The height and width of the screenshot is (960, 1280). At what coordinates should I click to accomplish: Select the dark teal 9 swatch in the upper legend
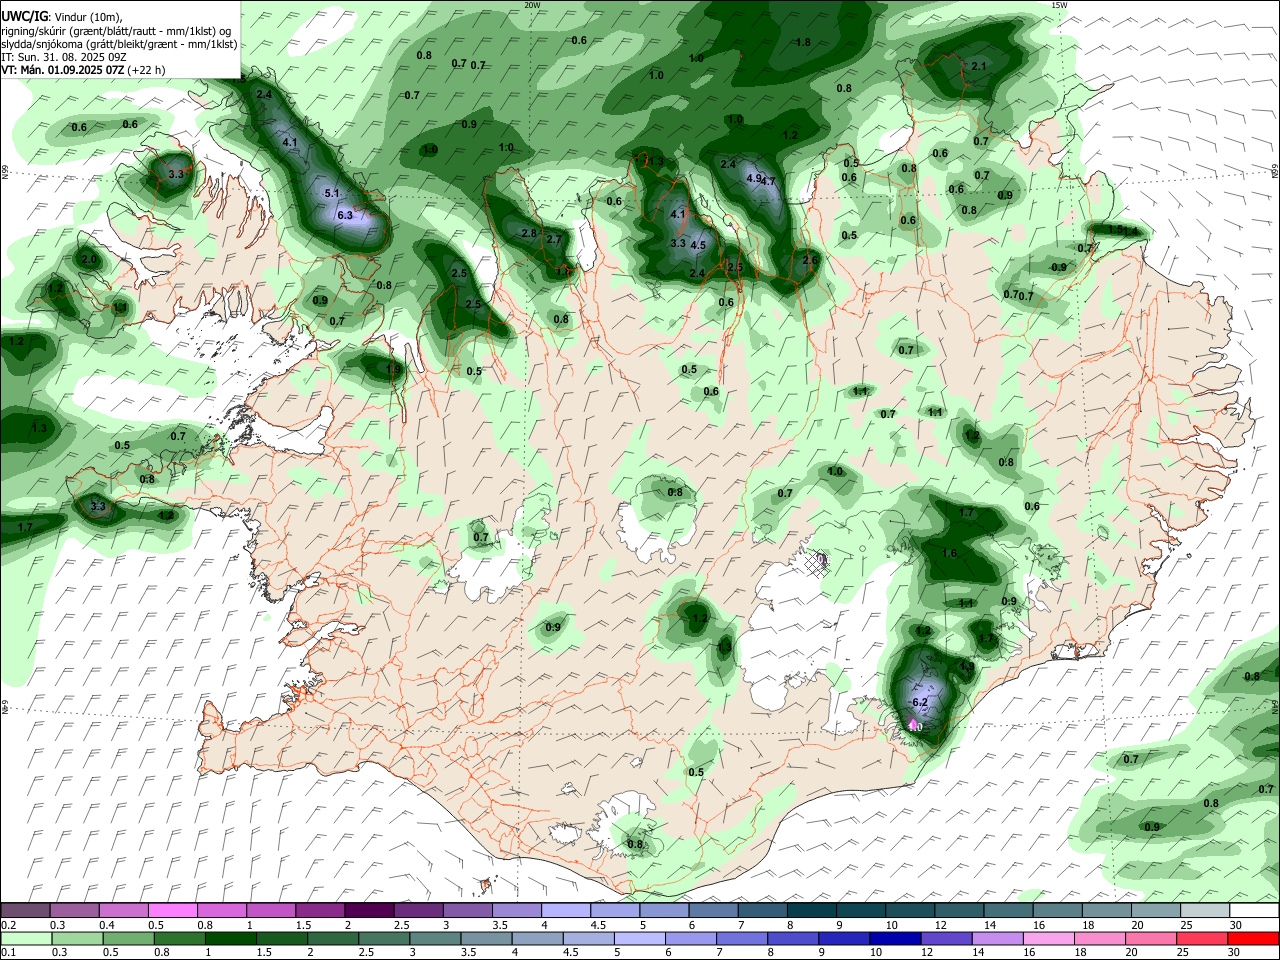(x=861, y=910)
